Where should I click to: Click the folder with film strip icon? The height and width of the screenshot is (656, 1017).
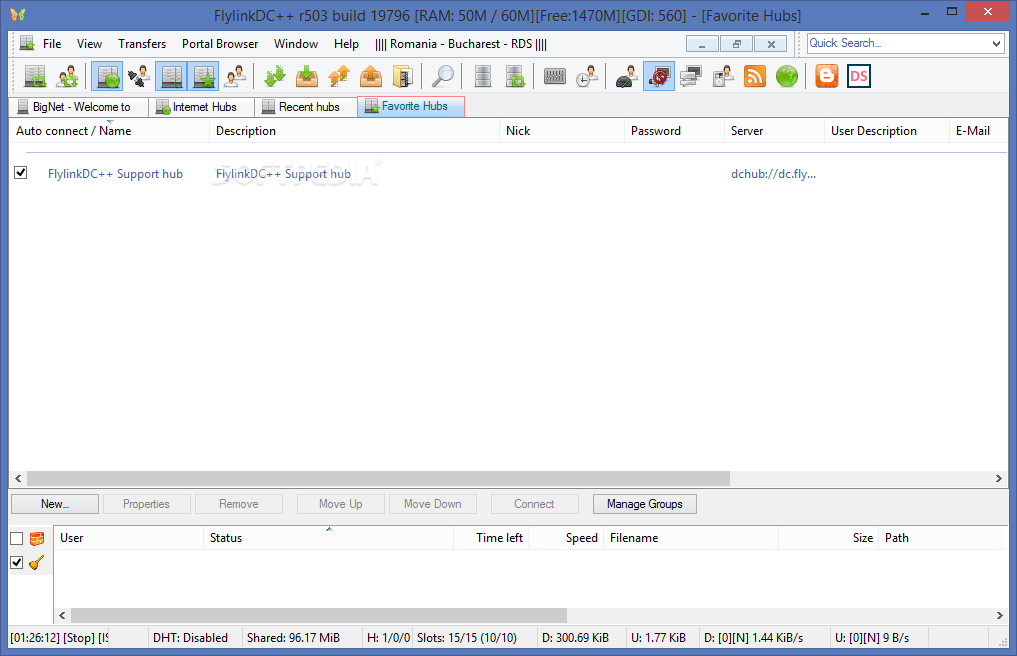403,77
